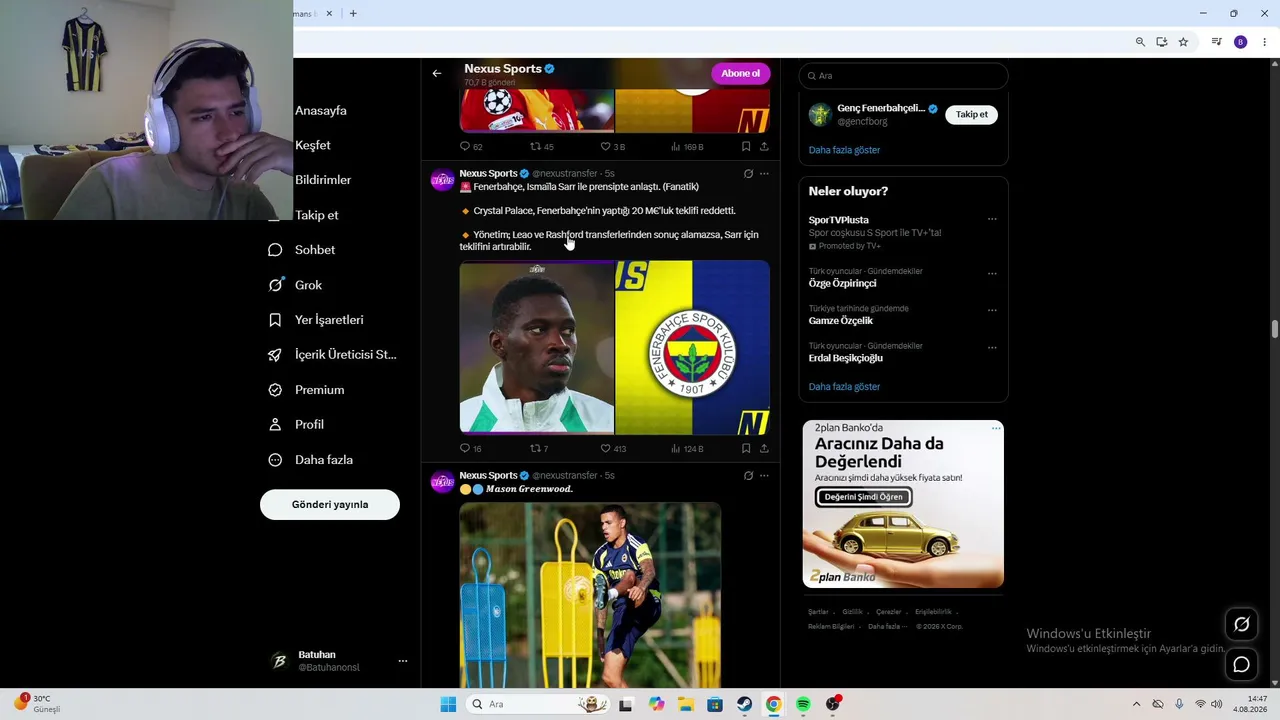Image resolution: width=1280 pixels, height=720 pixels.
Task: Follow Genç Fenerbahçeliler with Takip et
Action: coord(971,114)
